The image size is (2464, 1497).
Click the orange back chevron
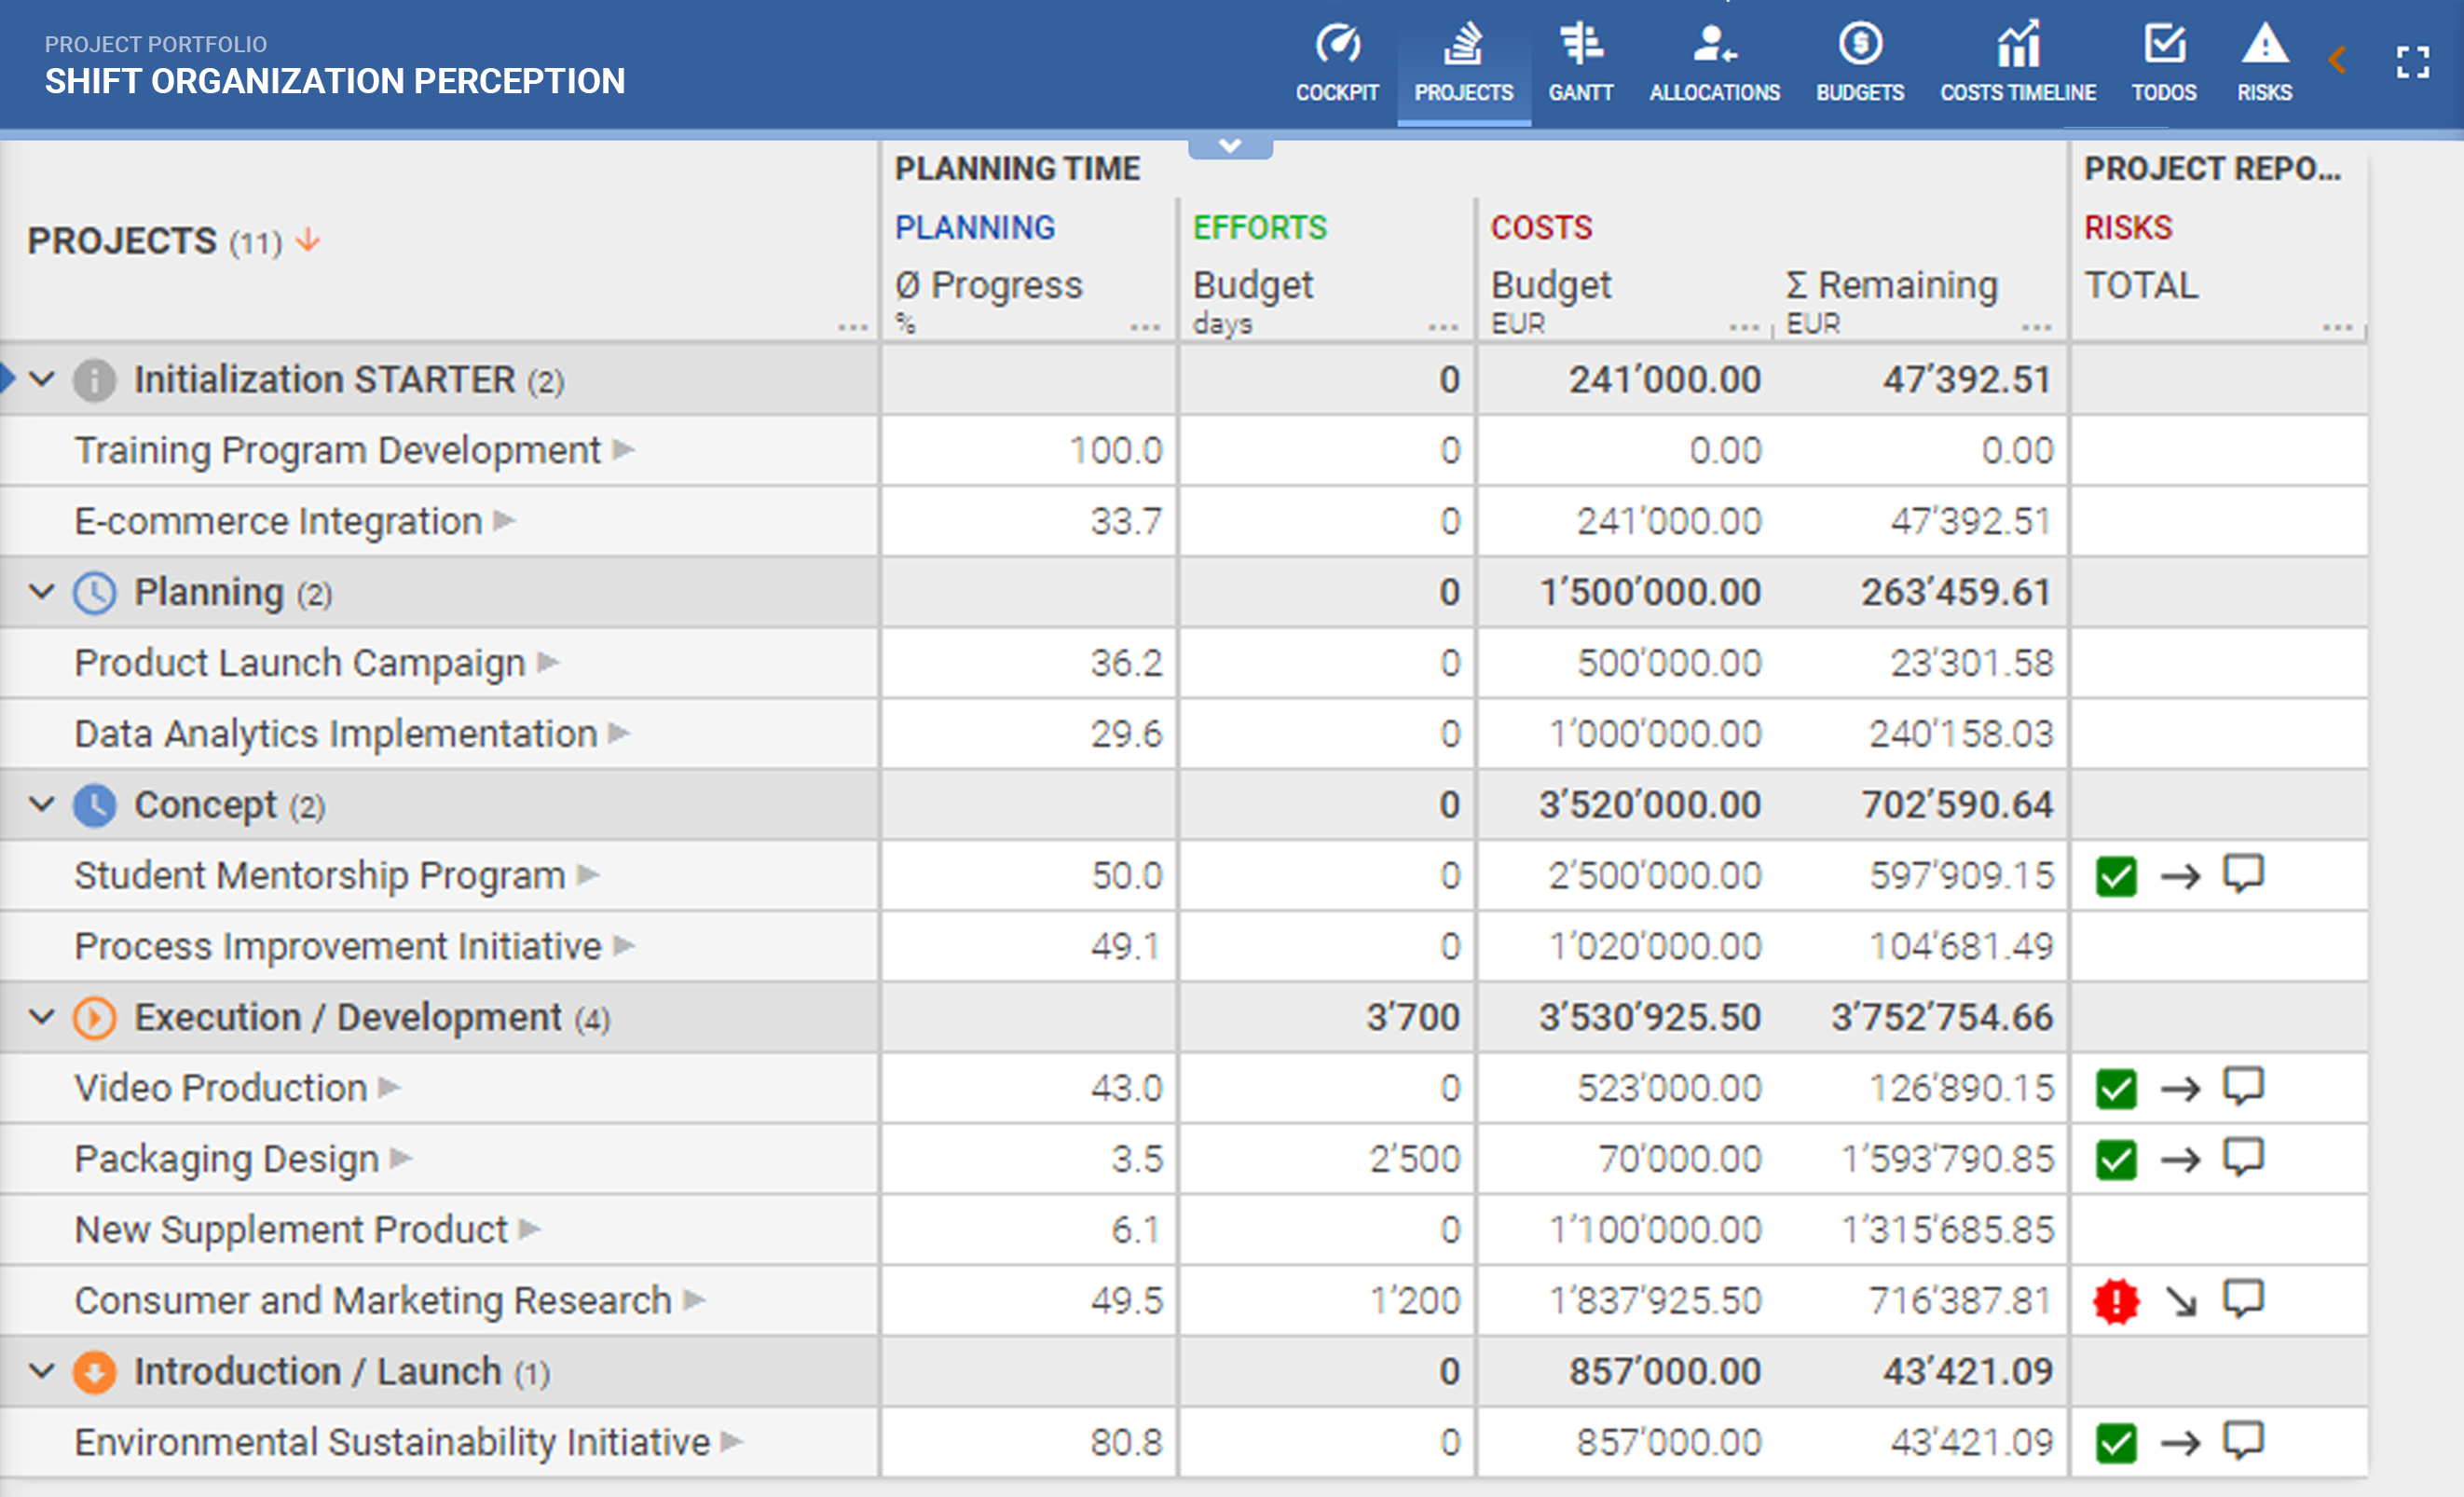2337,60
